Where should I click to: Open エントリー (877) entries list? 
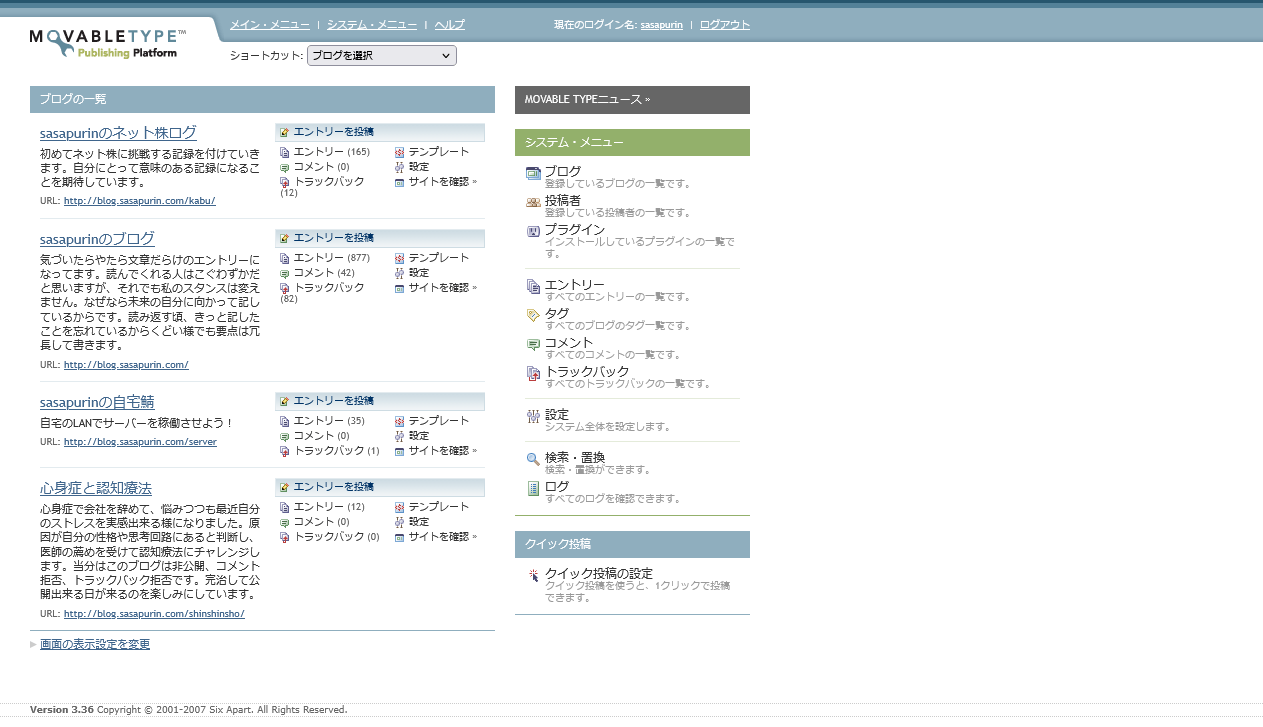click(x=332, y=259)
